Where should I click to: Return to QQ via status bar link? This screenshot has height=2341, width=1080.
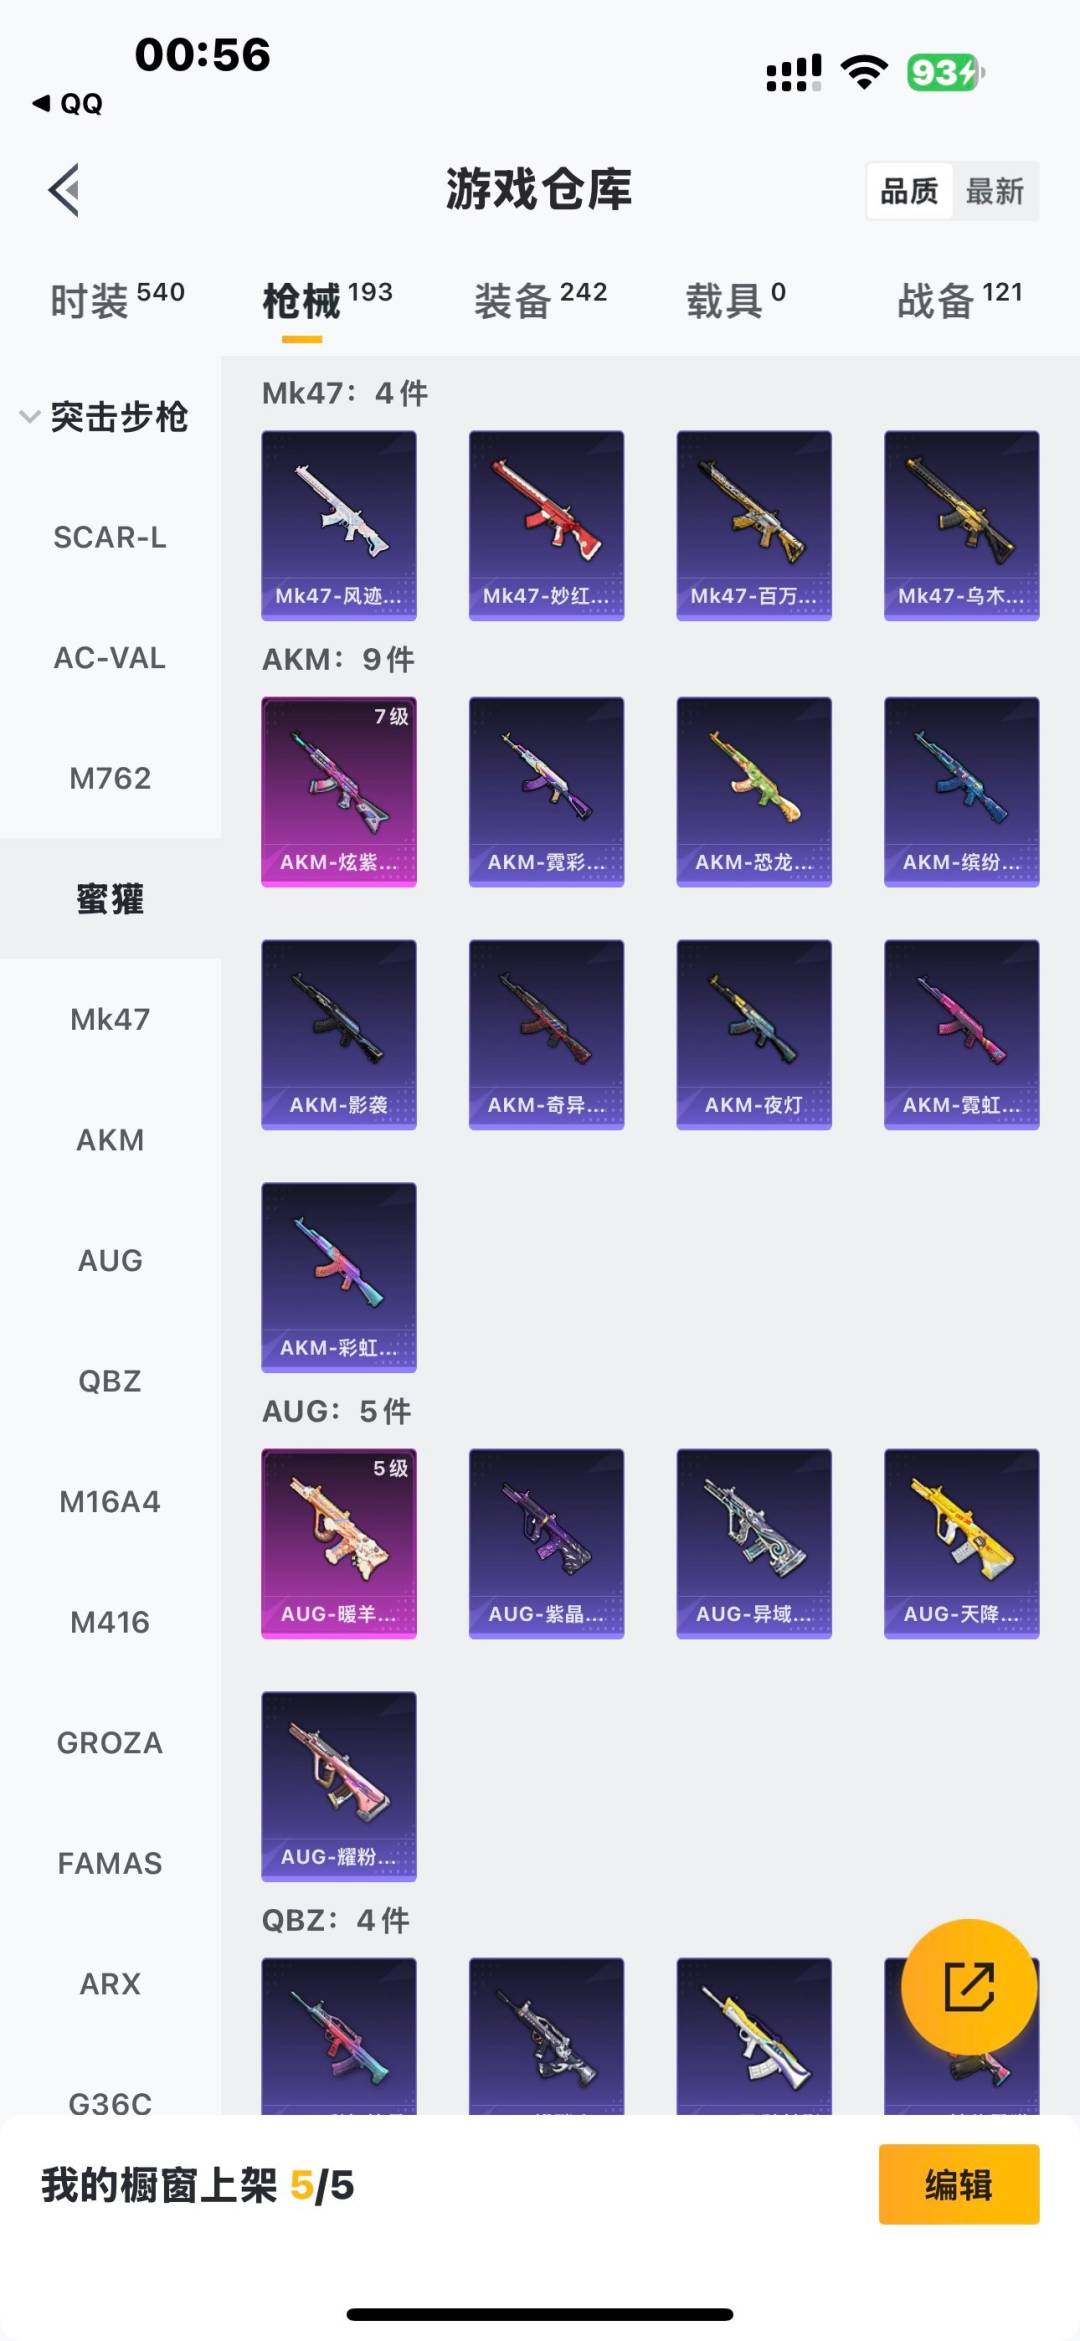(x=68, y=104)
